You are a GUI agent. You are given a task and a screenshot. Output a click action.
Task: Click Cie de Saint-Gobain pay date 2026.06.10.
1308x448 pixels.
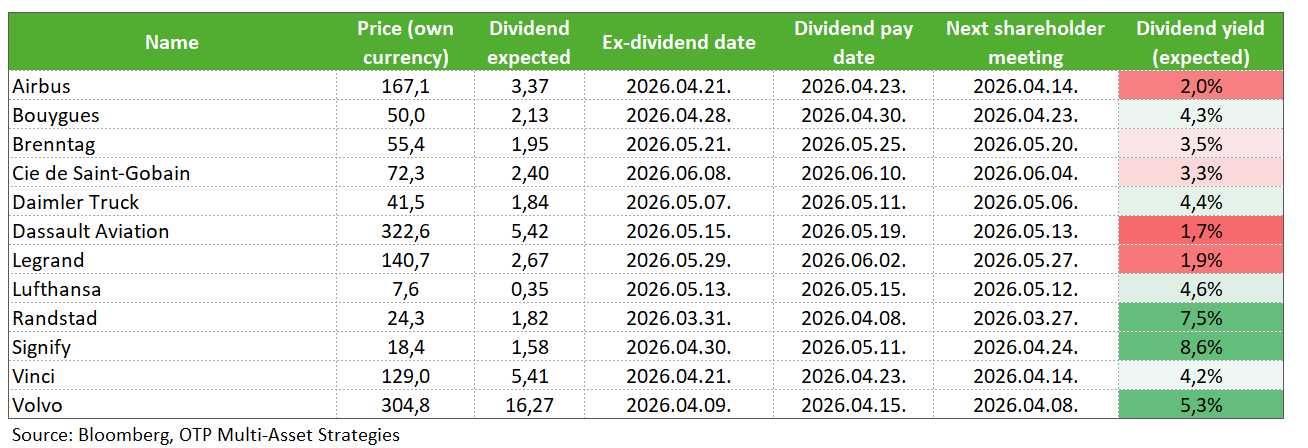pos(853,174)
